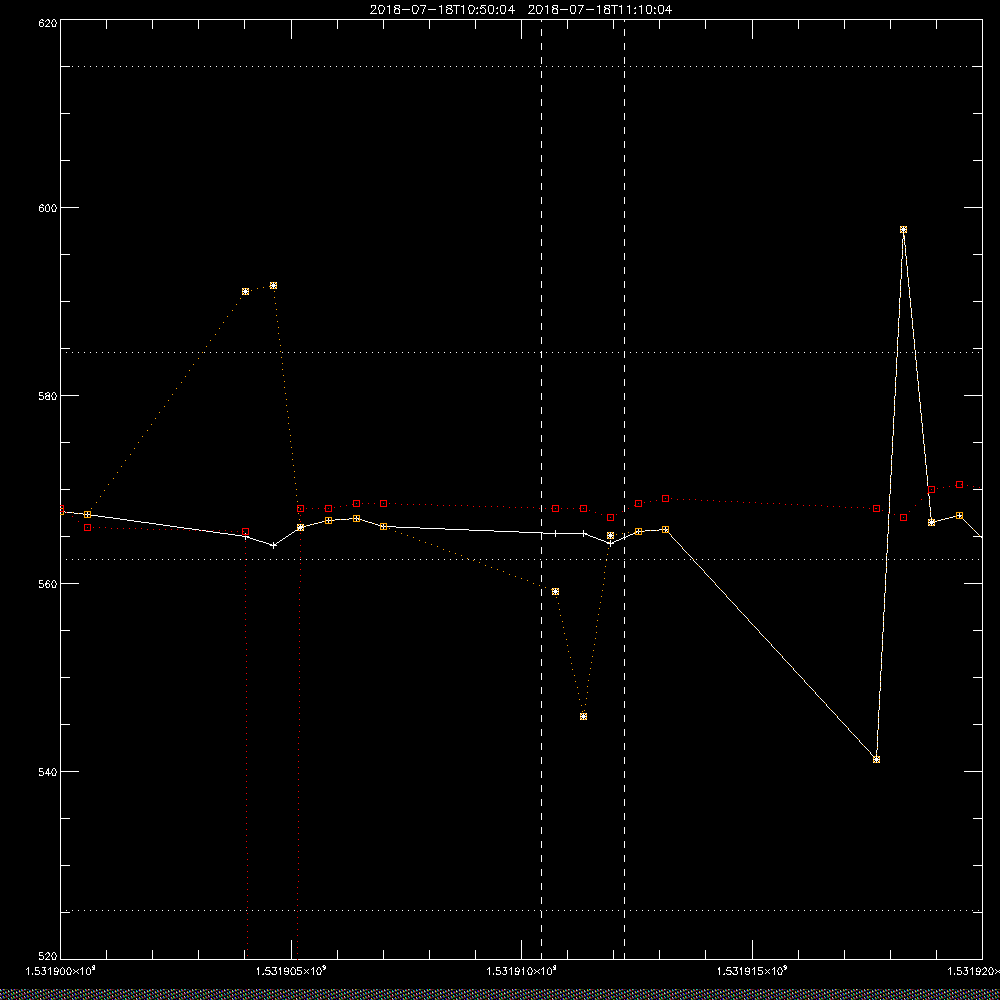Pick the highest red square marker near 570.5
Image resolution: width=1000 pixels, height=1000 pixels.
(x=959, y=485)
